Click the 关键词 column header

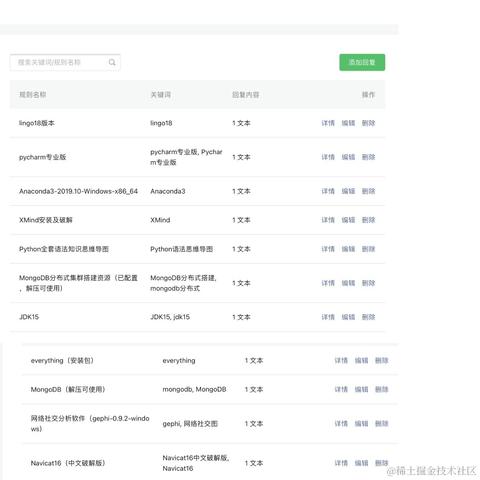(161, 95)
